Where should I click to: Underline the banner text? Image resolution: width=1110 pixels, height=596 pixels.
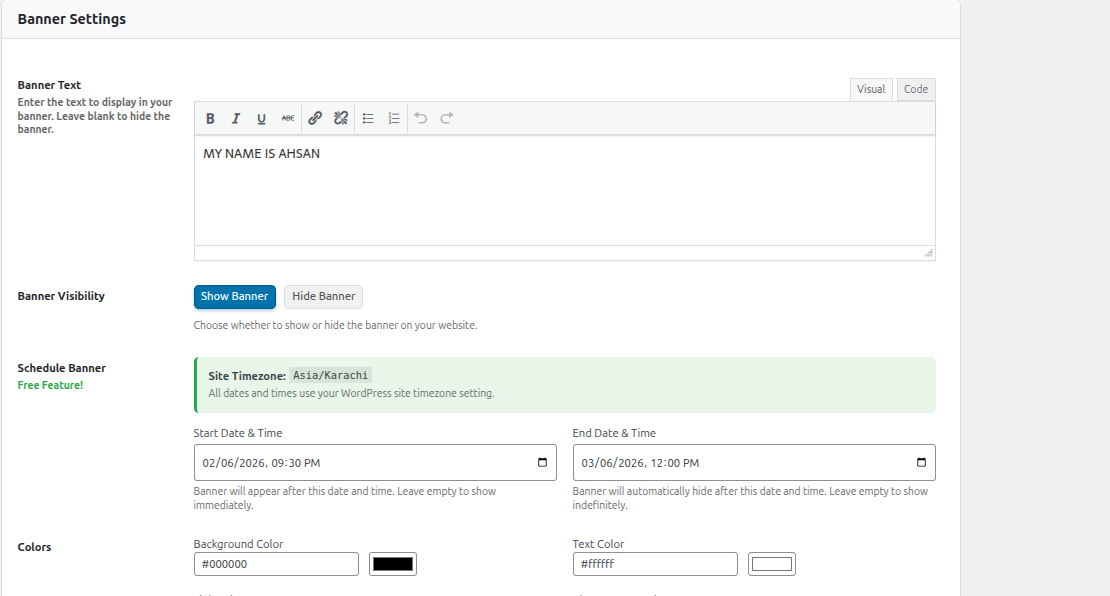pyautogui.click(x=261, y=118)
